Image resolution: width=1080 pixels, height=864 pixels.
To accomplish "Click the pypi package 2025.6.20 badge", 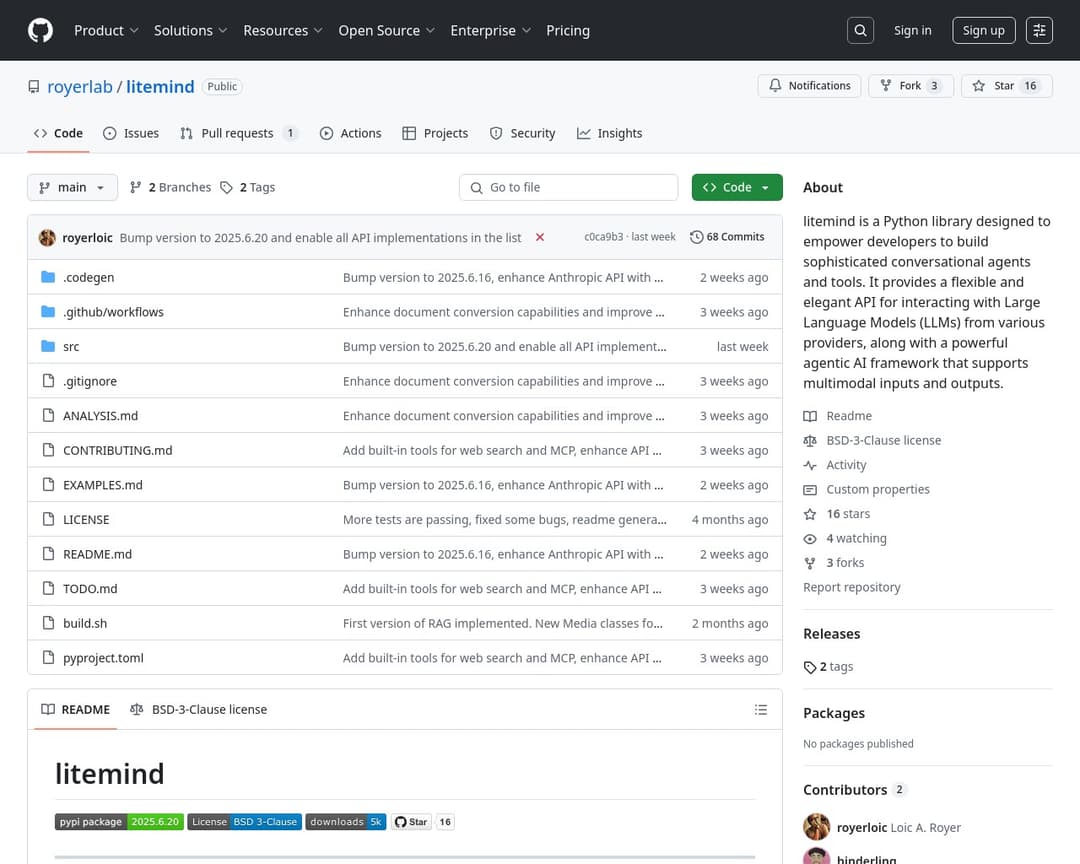I will tap(119, 822).
